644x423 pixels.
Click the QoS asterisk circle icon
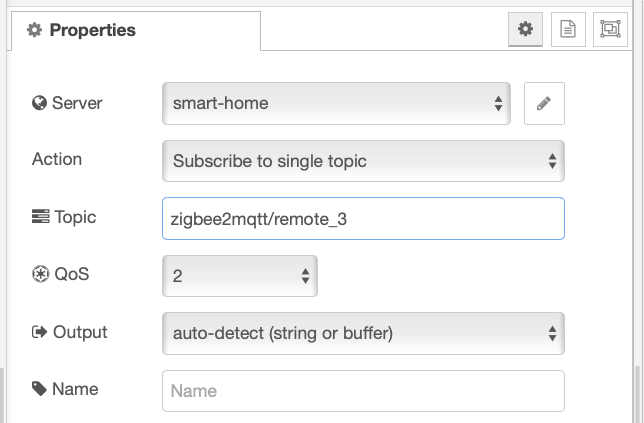point(40,274)
